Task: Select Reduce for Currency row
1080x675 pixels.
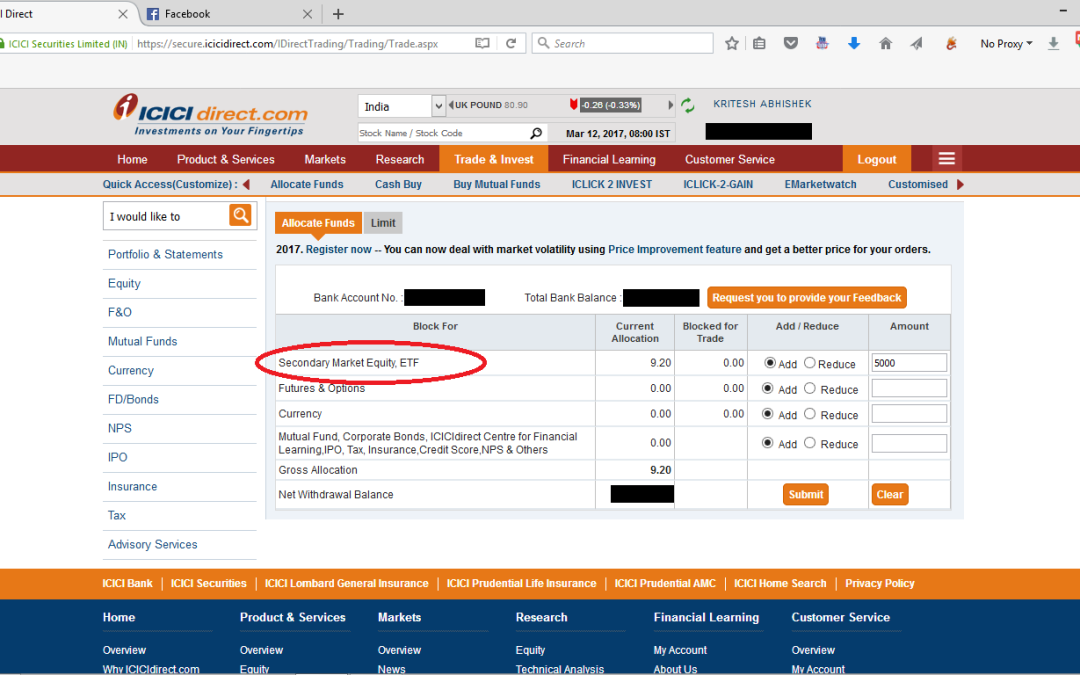Action: click(x=810, y=414)
